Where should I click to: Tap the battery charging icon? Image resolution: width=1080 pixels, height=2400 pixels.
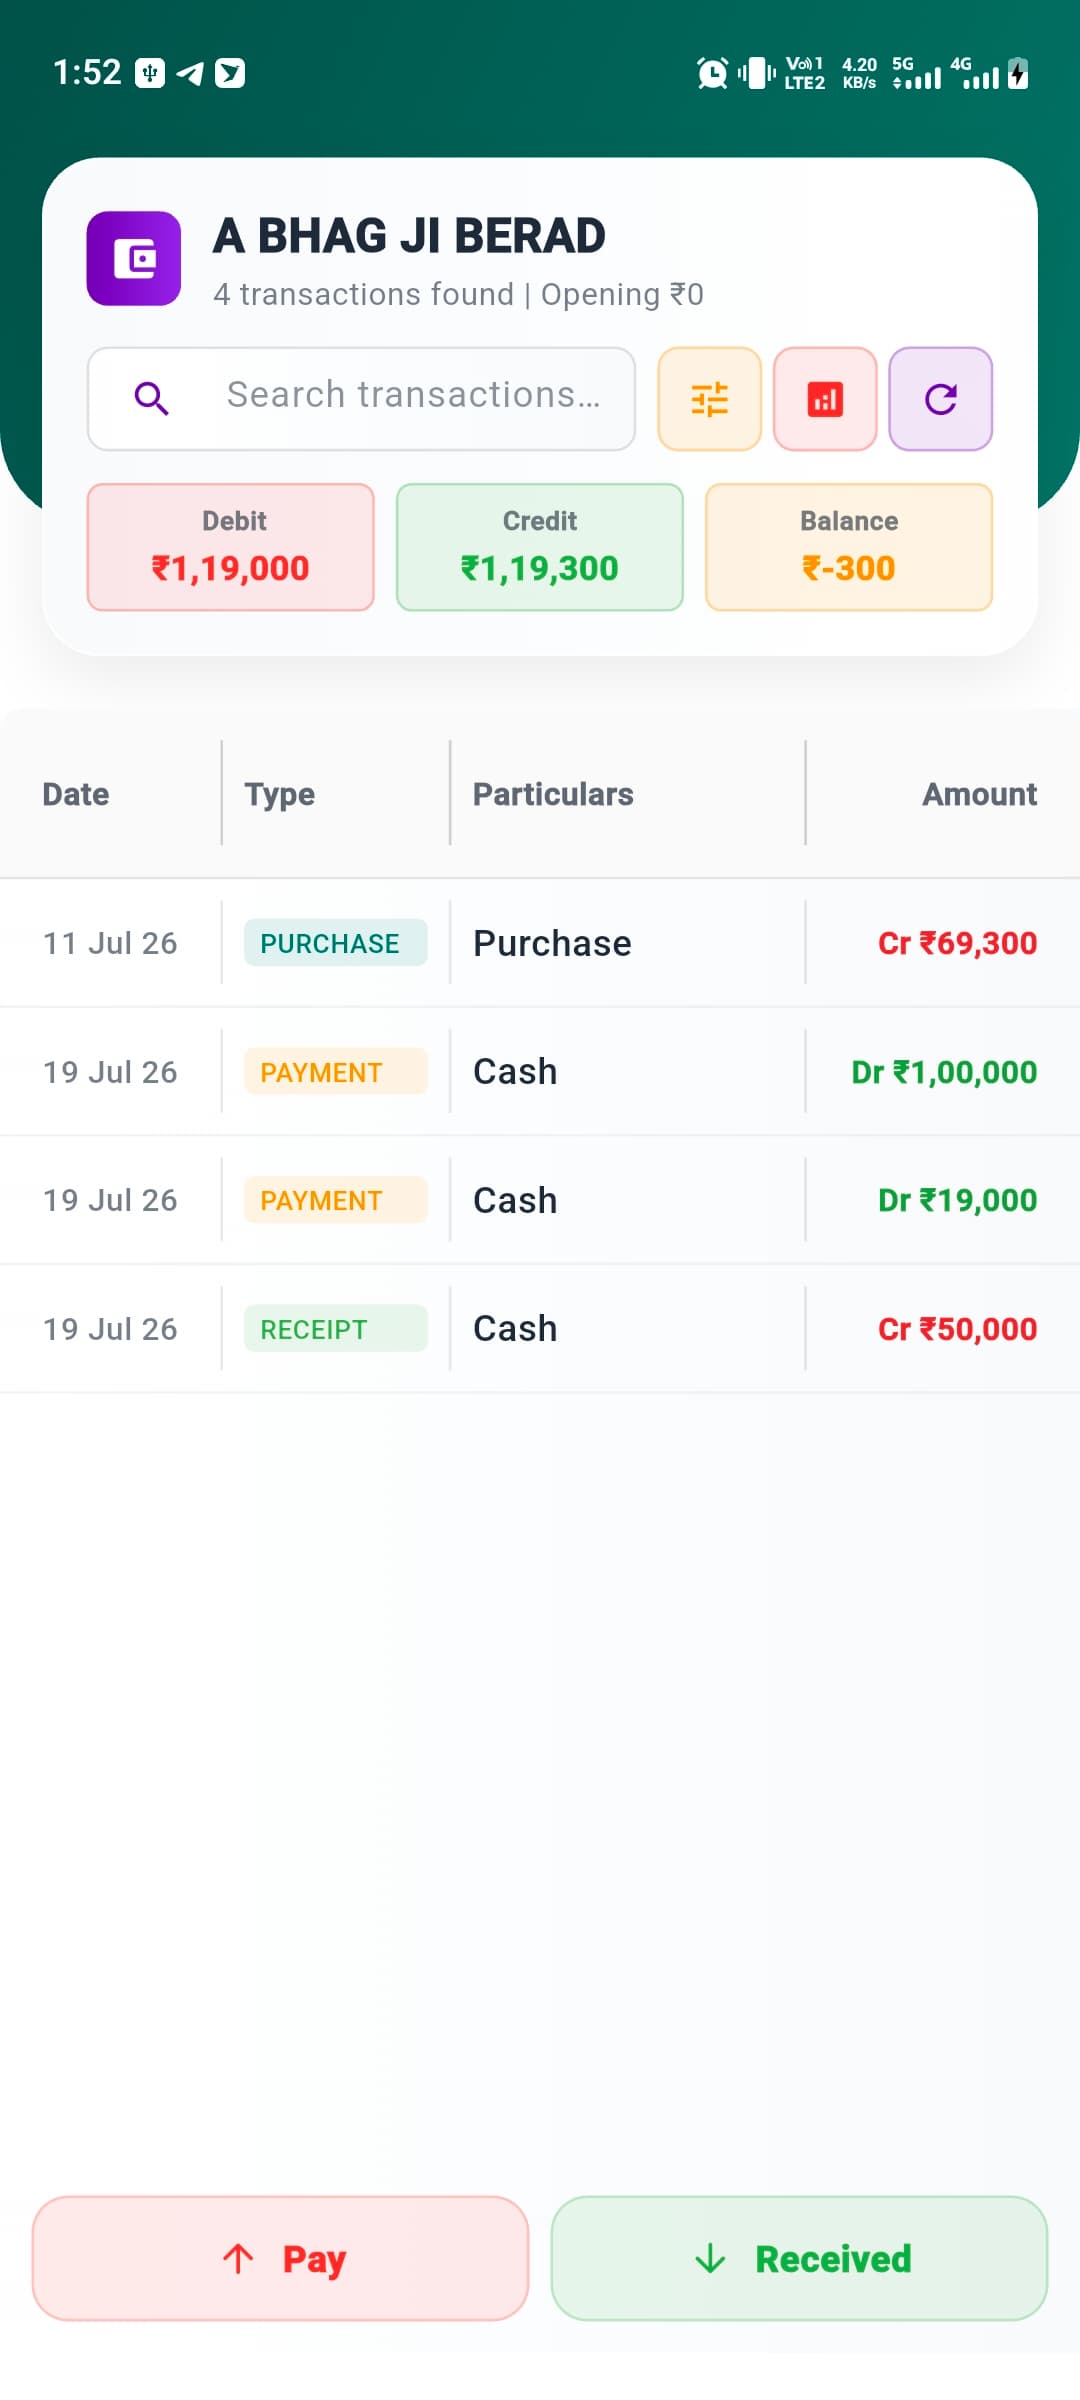point(1018,73)
